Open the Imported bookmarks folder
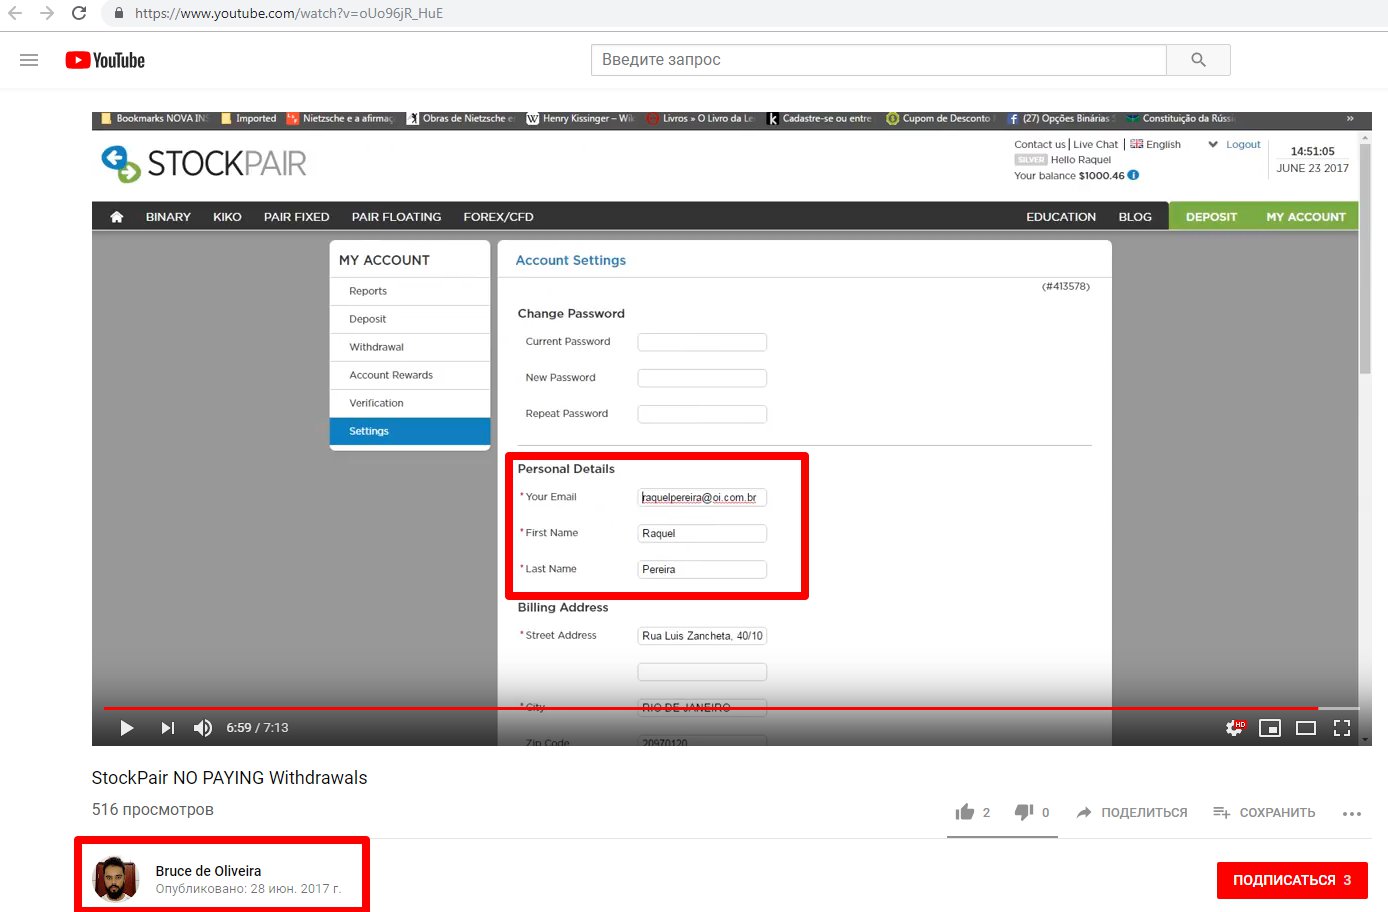Image resolution: width=1388 pixels, height=912 pixels. coord(249,118)
